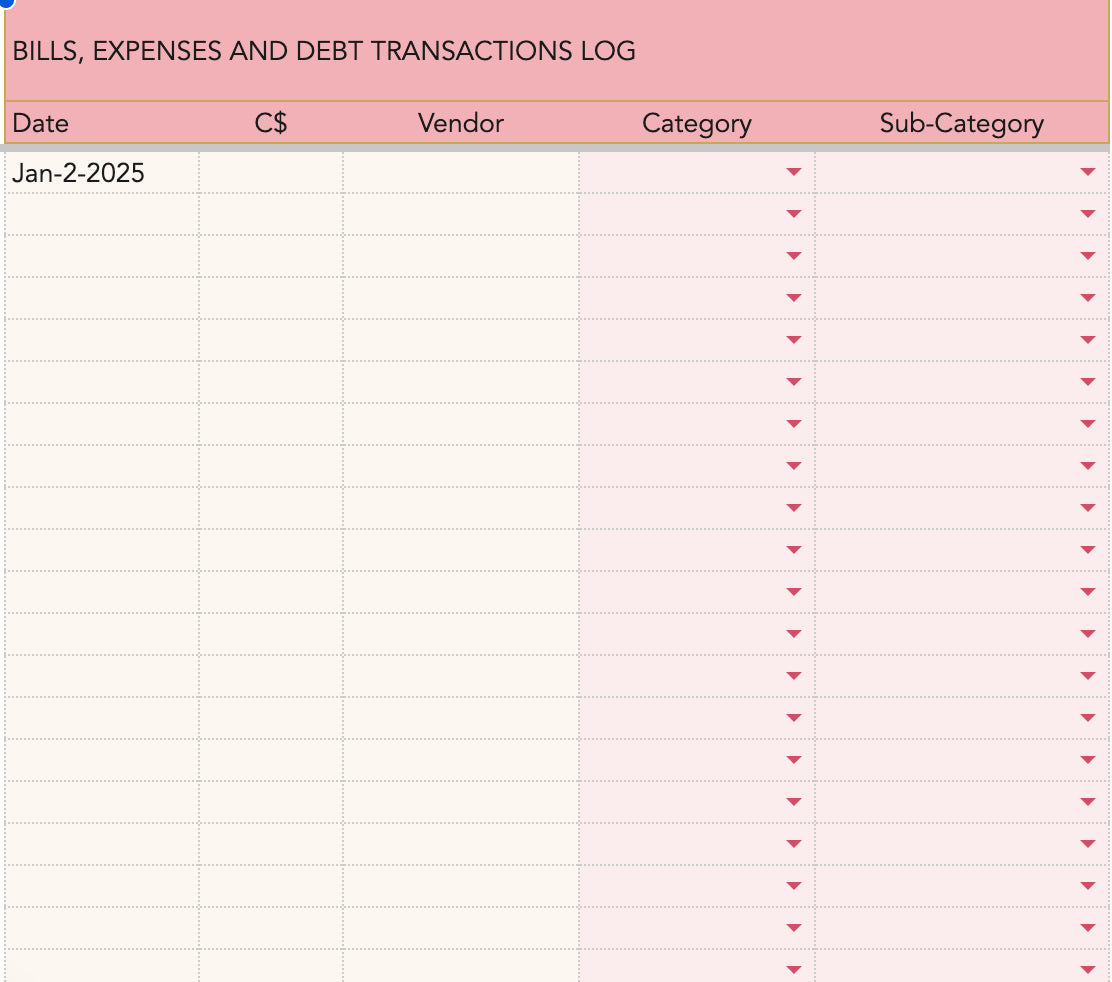The width and height of the screenshot is (1112, 982).
Task: Click the Category column header
Action: click(697, 123)
